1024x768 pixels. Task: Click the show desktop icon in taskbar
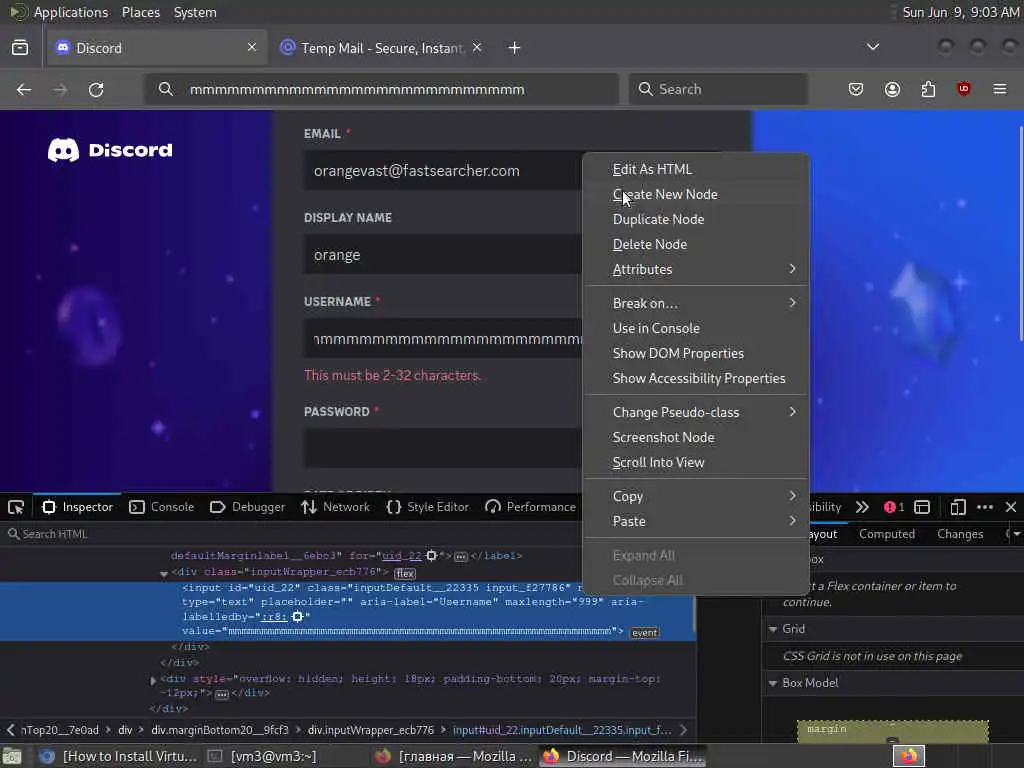(x=11, y=756)
